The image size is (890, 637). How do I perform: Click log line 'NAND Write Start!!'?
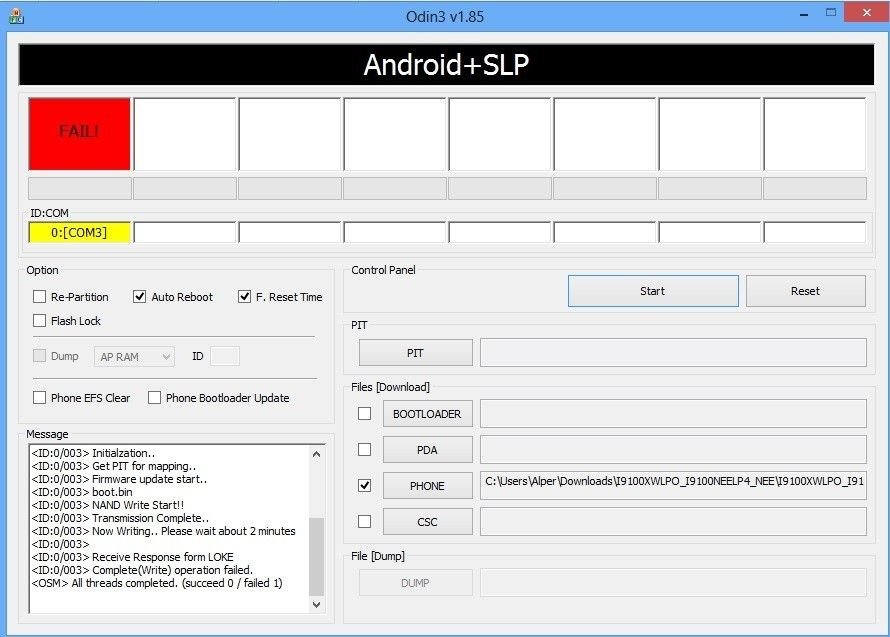pyautogui.click(x=108, y=505)
